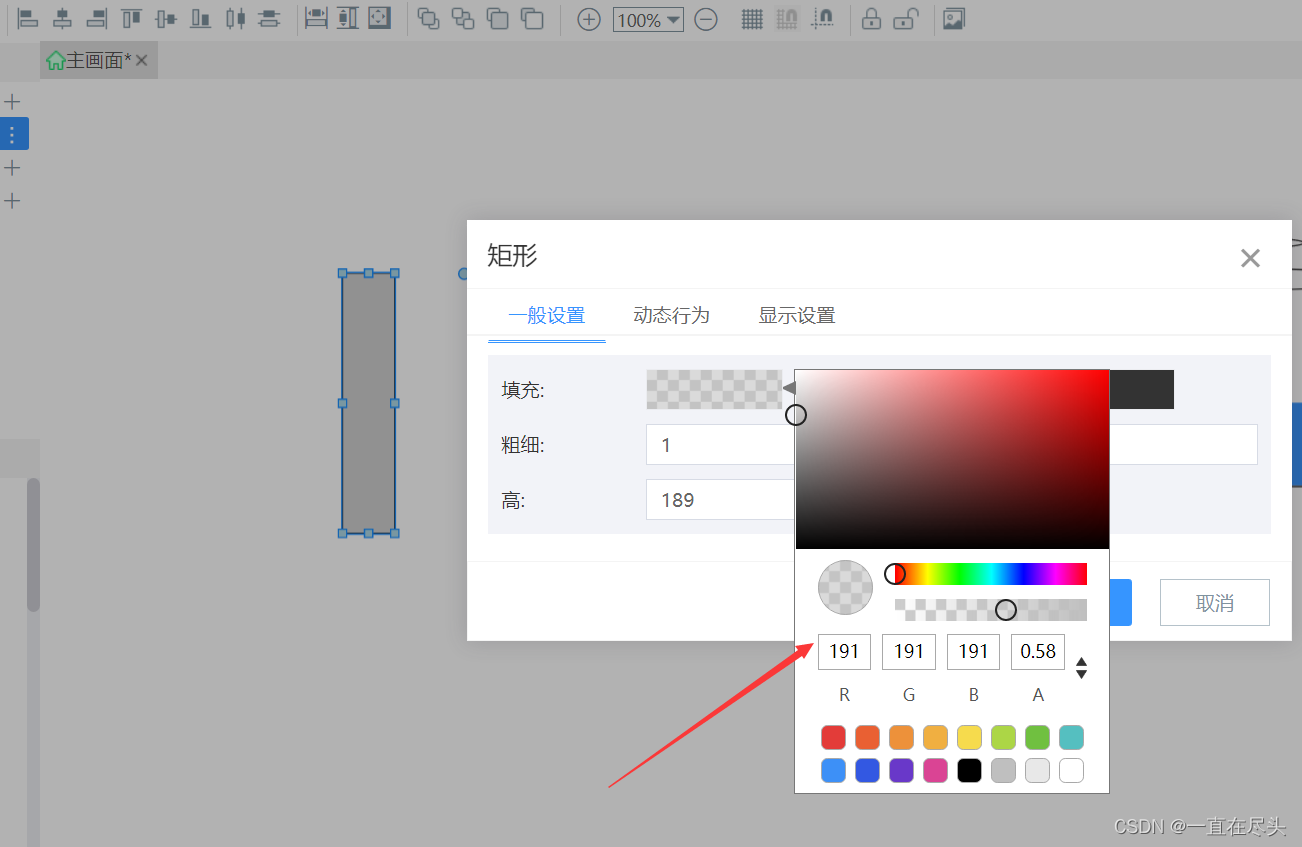The width and height of the screenshot is (1302, 847).
Task: Toggle the grid display icon
Action: [x=751, y=19]
